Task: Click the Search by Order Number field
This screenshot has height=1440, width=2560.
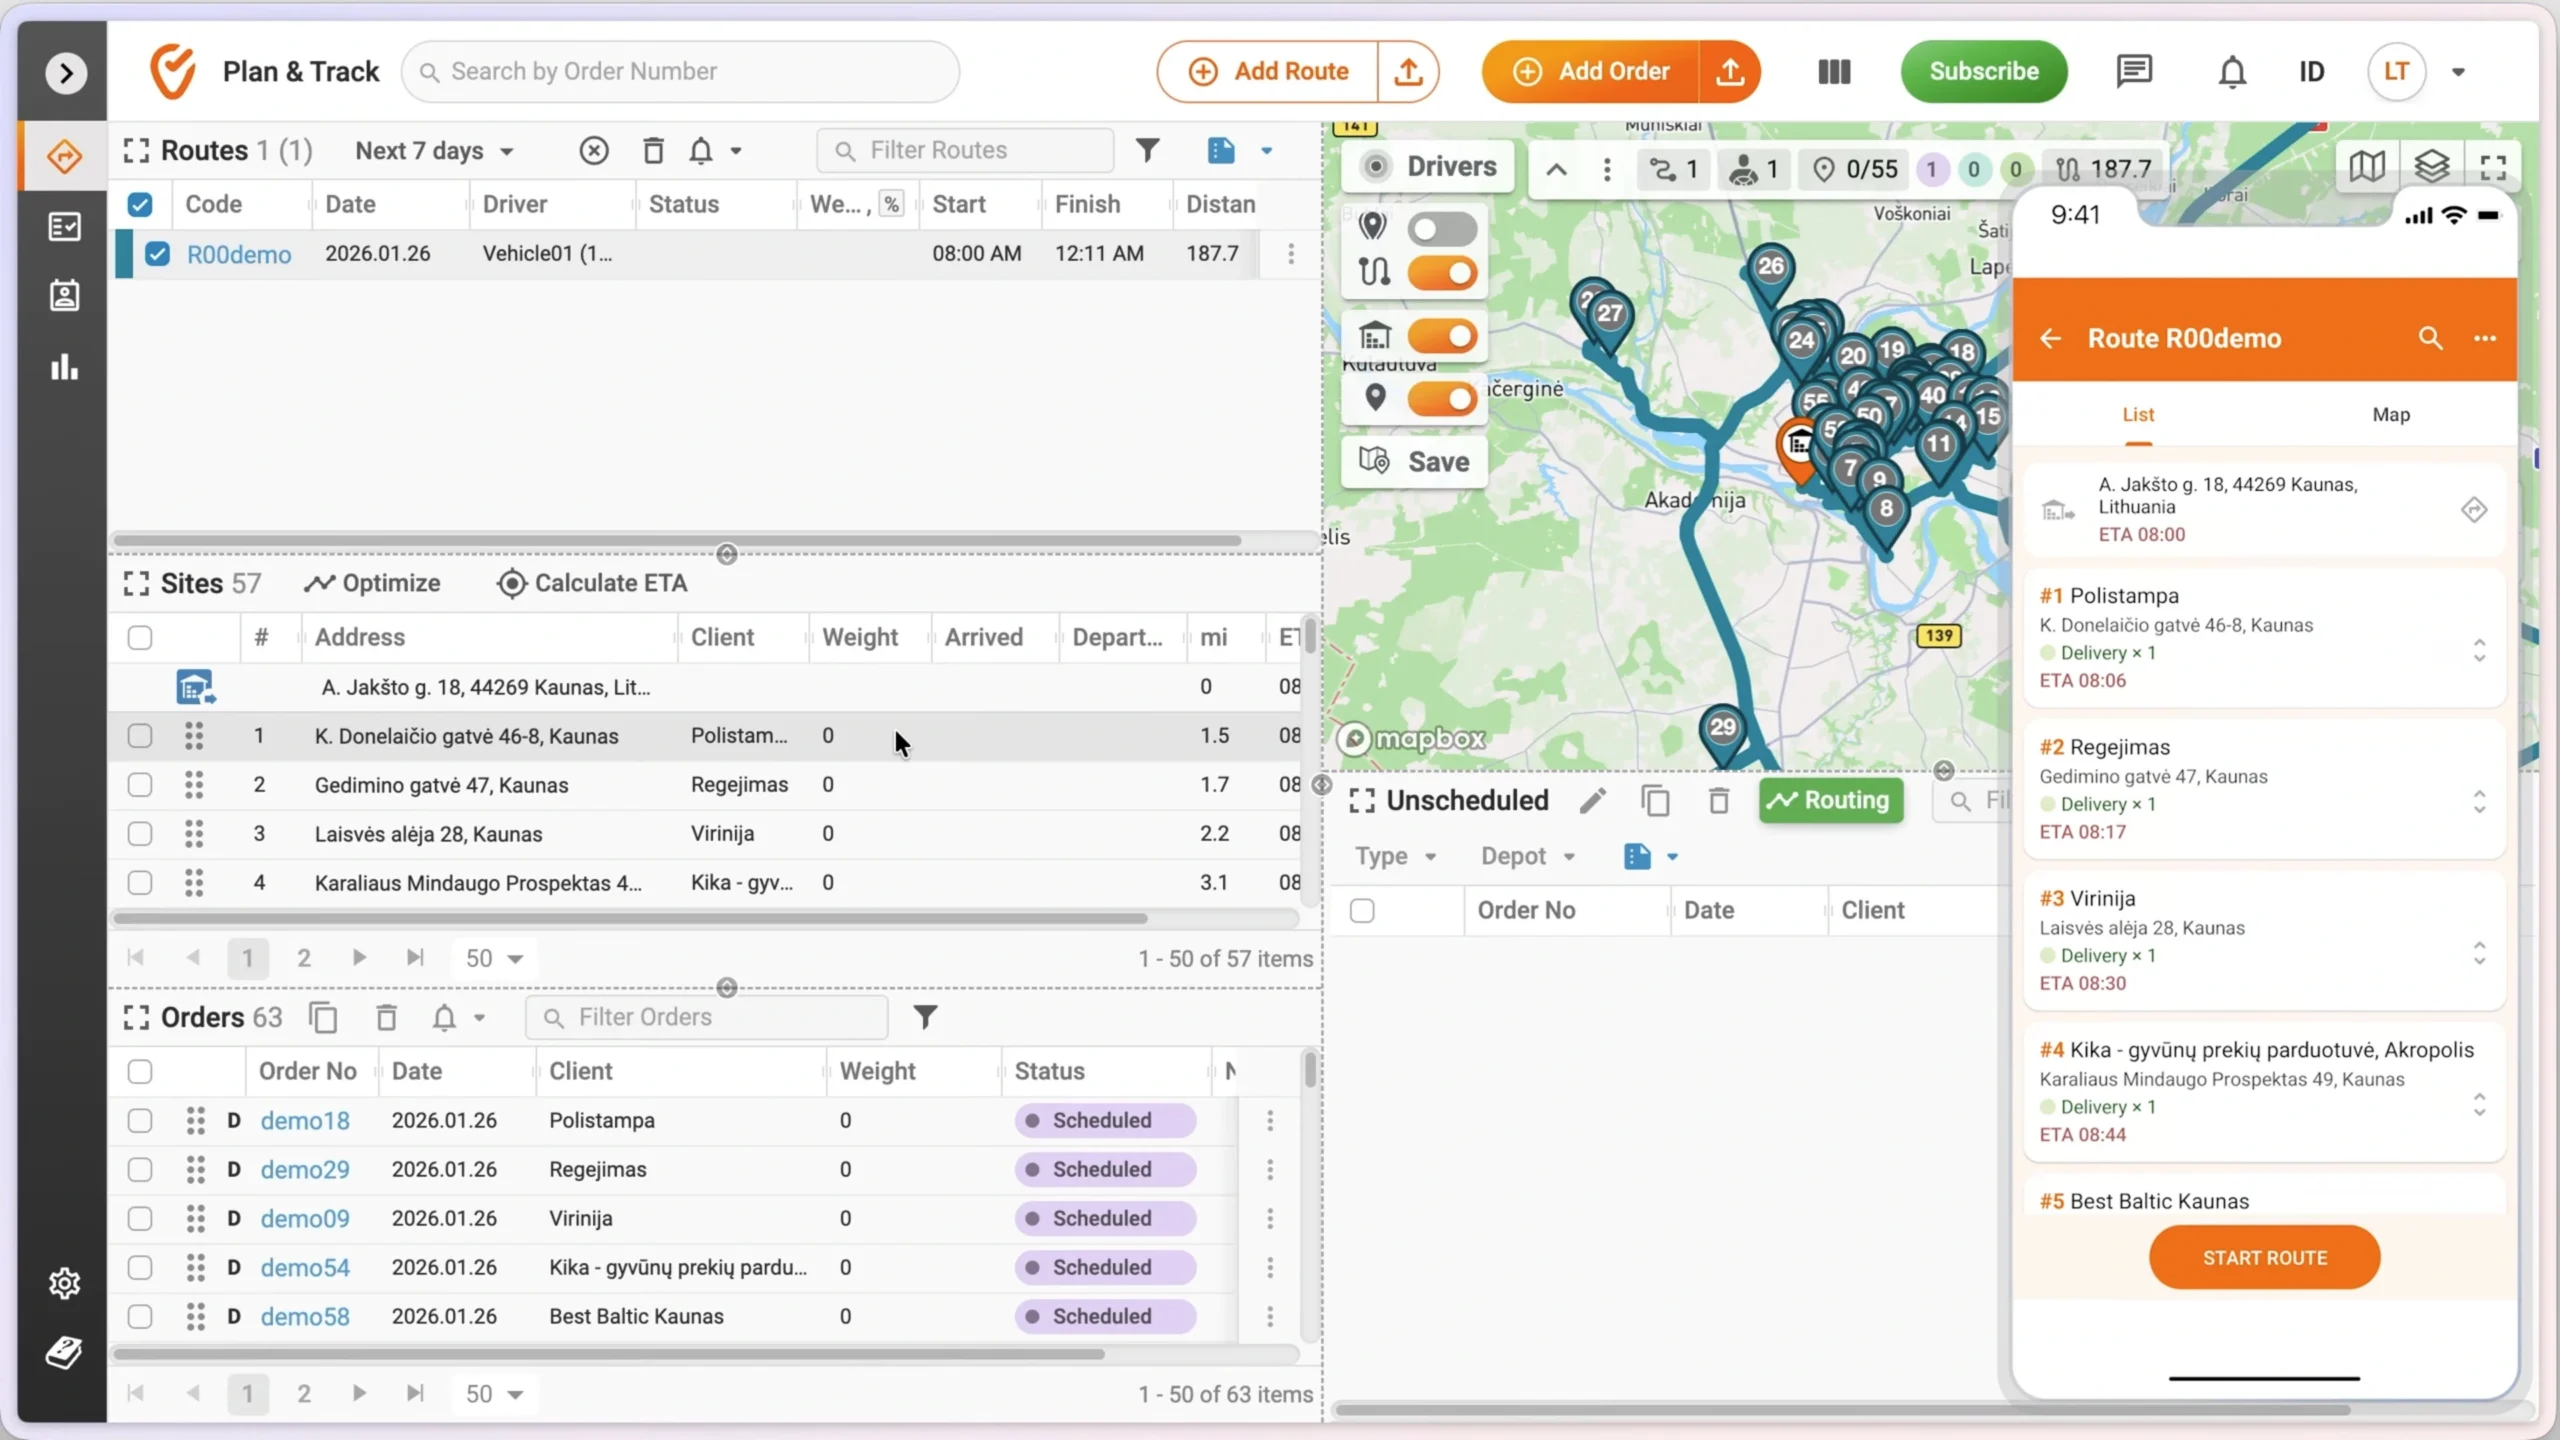Action: pos(680,72)
